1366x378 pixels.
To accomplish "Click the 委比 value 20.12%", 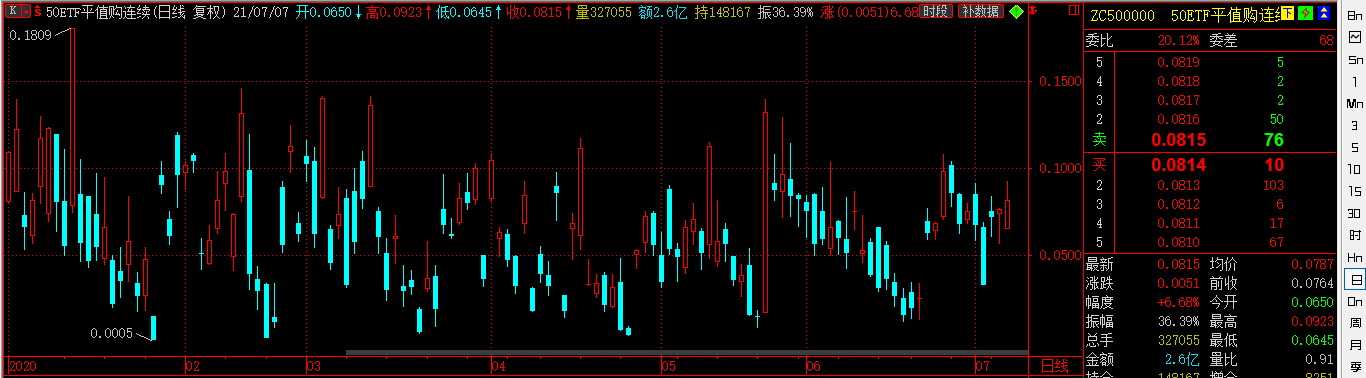I will point(1179,40).
